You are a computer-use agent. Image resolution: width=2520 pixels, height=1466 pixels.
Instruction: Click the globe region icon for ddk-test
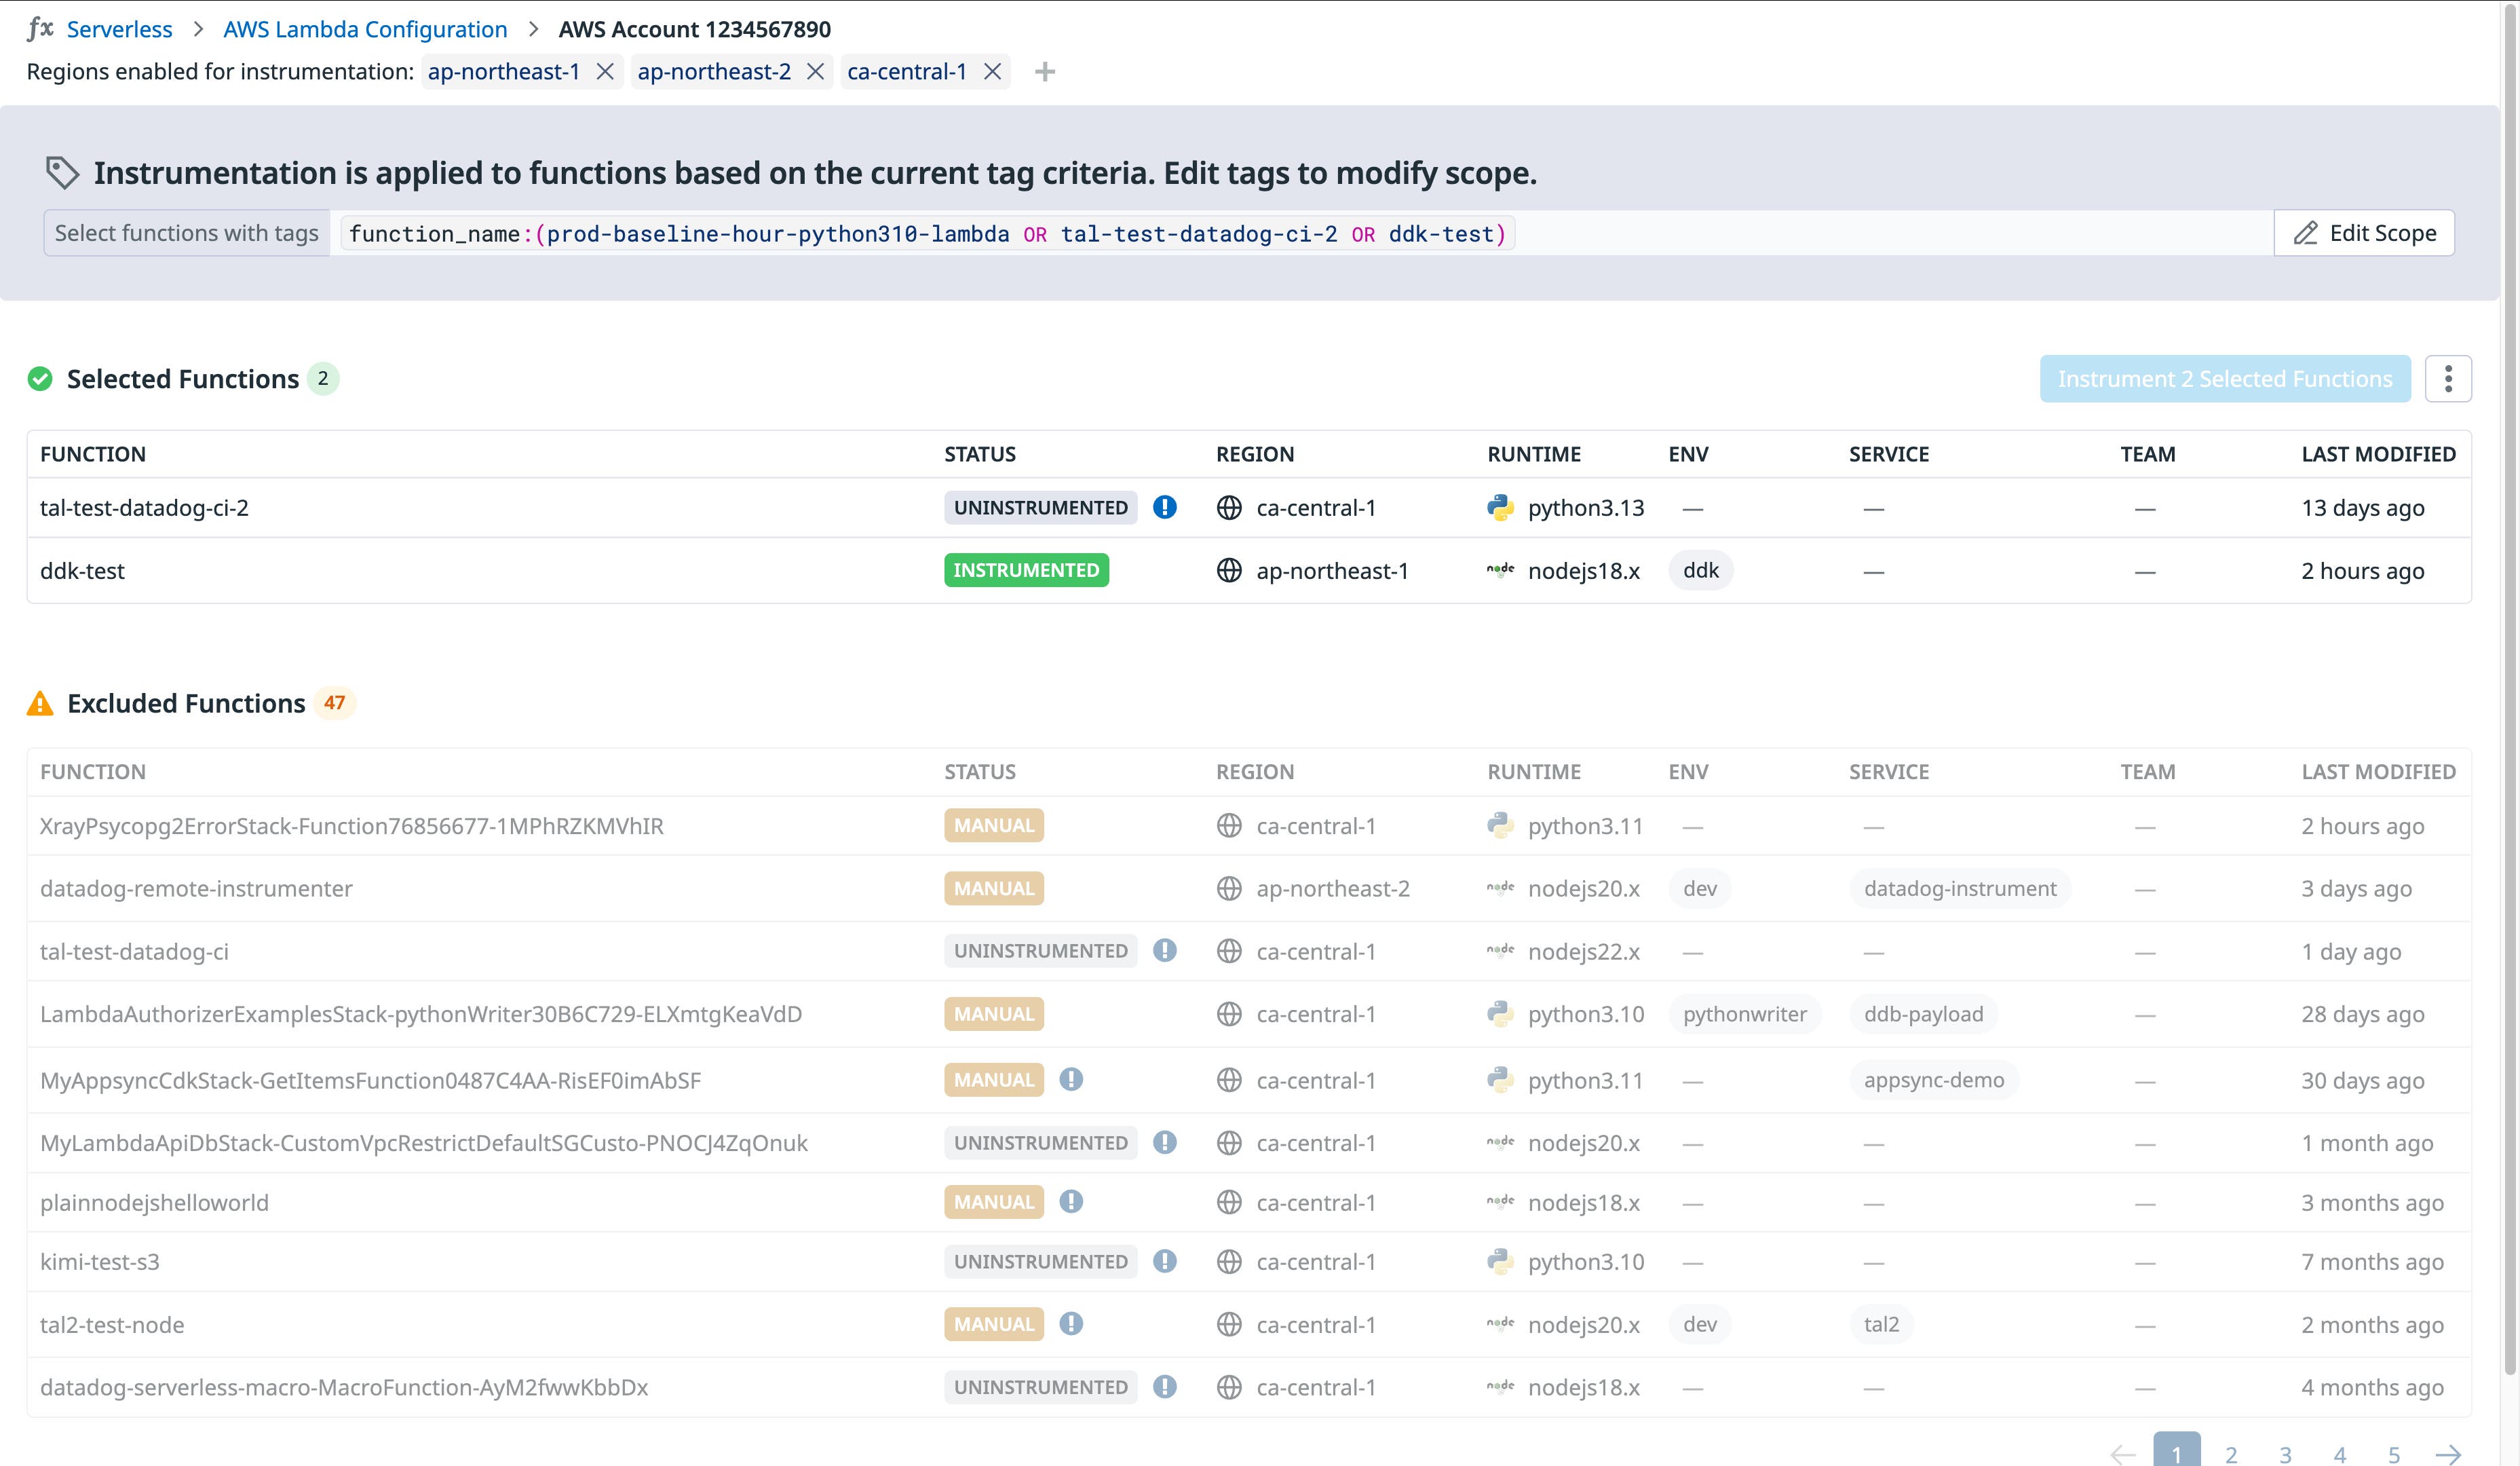click(1229, 570)
